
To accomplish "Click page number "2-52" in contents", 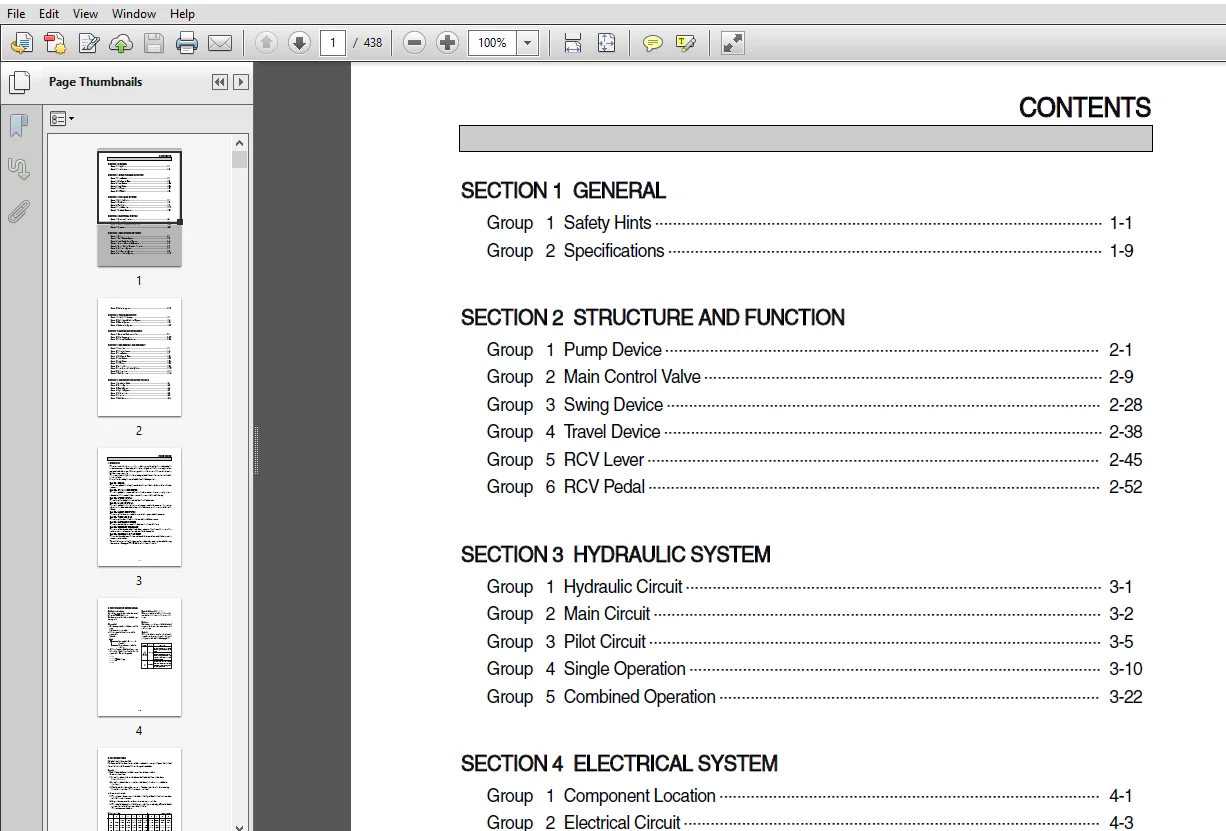I will point(1125,487).
